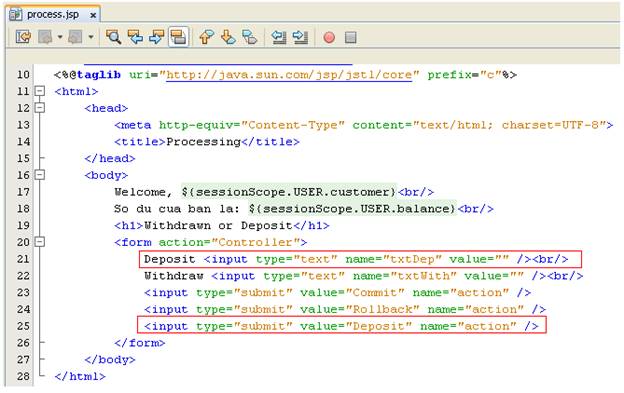The height and width of the screenshot is (393, 624).
Task: Toggle Highlight Search in the toolbar
Action: tap(178, 37)
